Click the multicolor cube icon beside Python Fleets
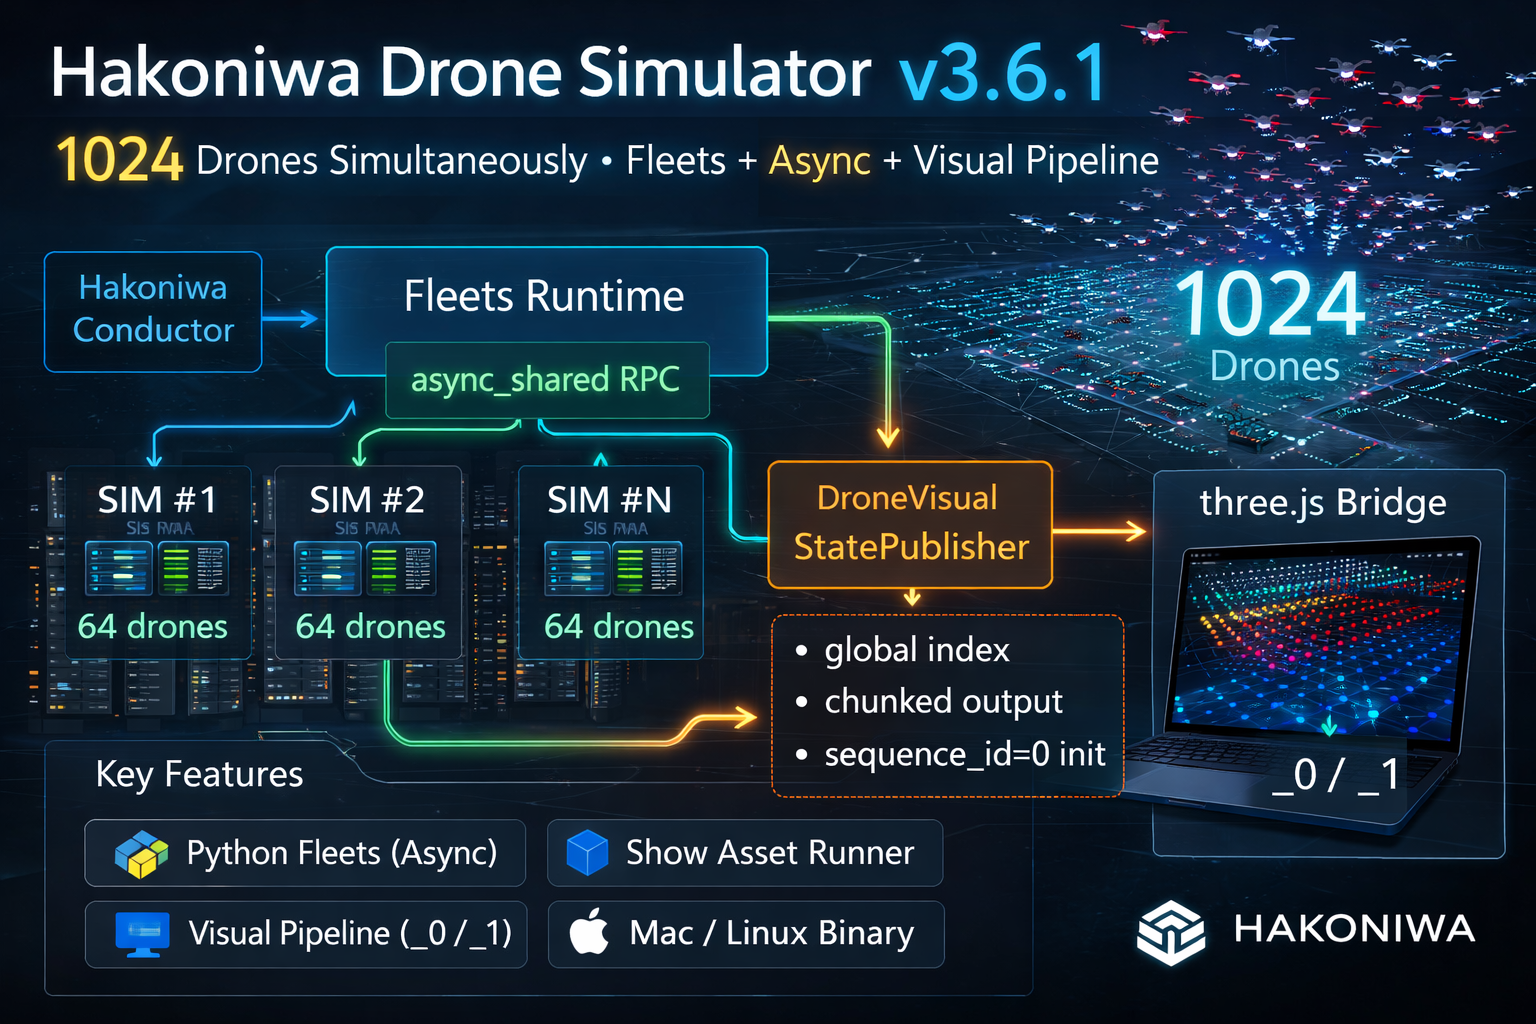The height and width of the screenshot is (1024, 1536). 141,854
